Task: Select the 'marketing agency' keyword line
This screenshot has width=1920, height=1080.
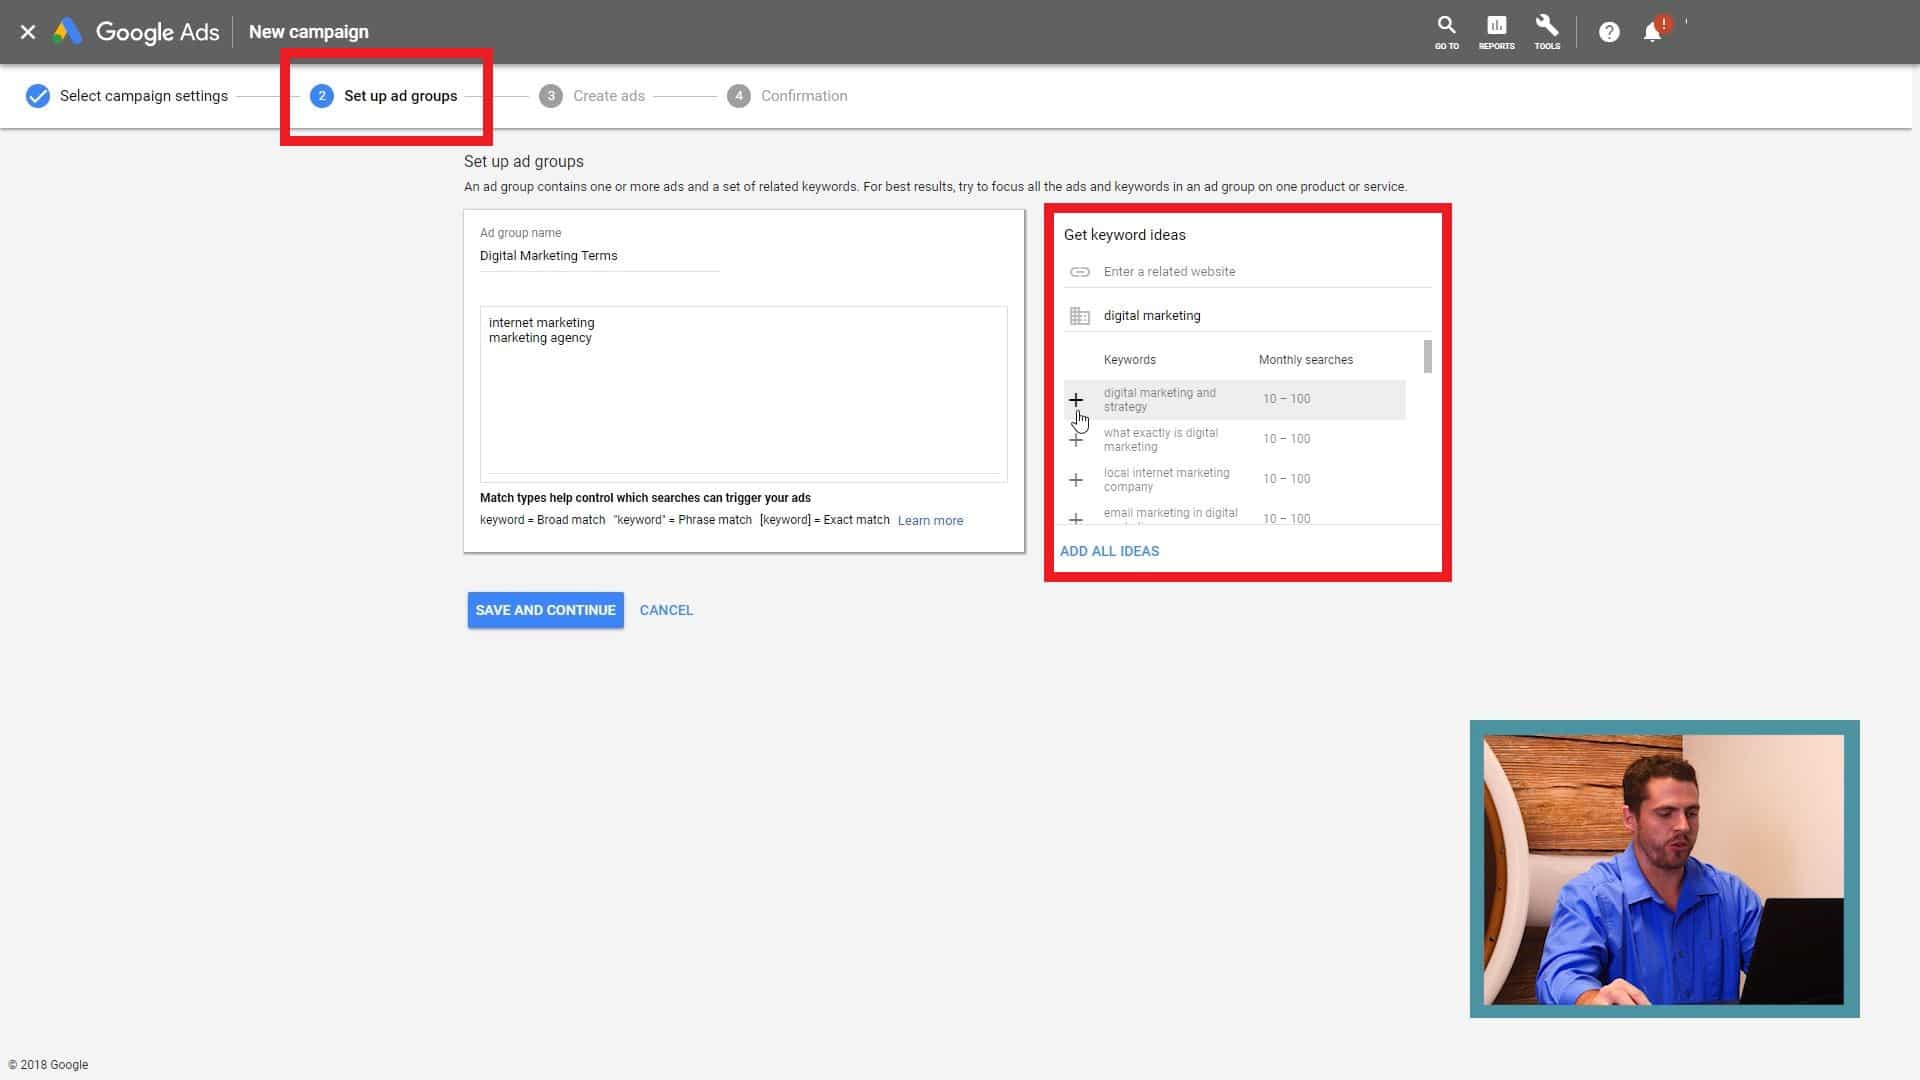Action: [x=540, y=338]
